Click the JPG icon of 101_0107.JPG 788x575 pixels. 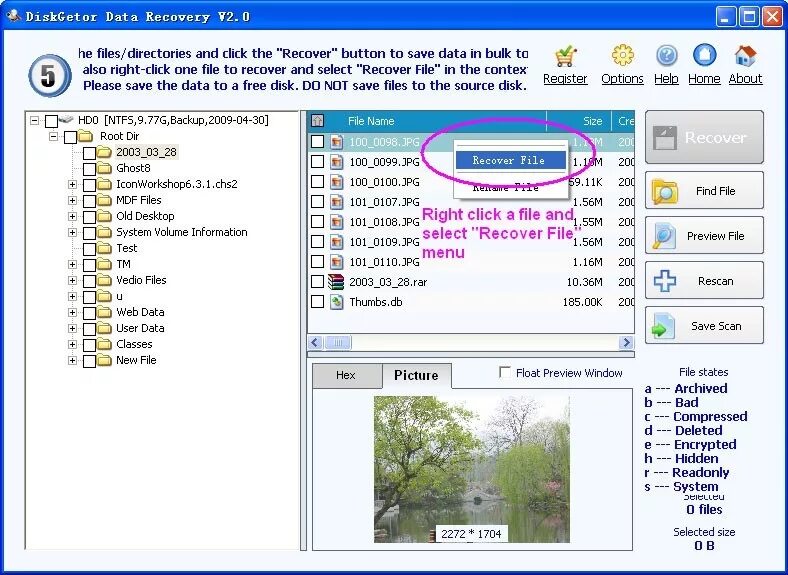click(x=336, y=202)
